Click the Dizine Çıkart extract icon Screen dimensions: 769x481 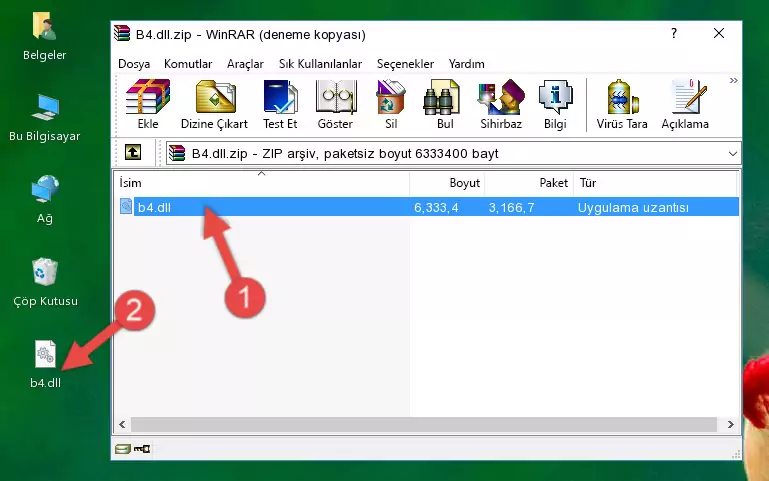point(214,104)
